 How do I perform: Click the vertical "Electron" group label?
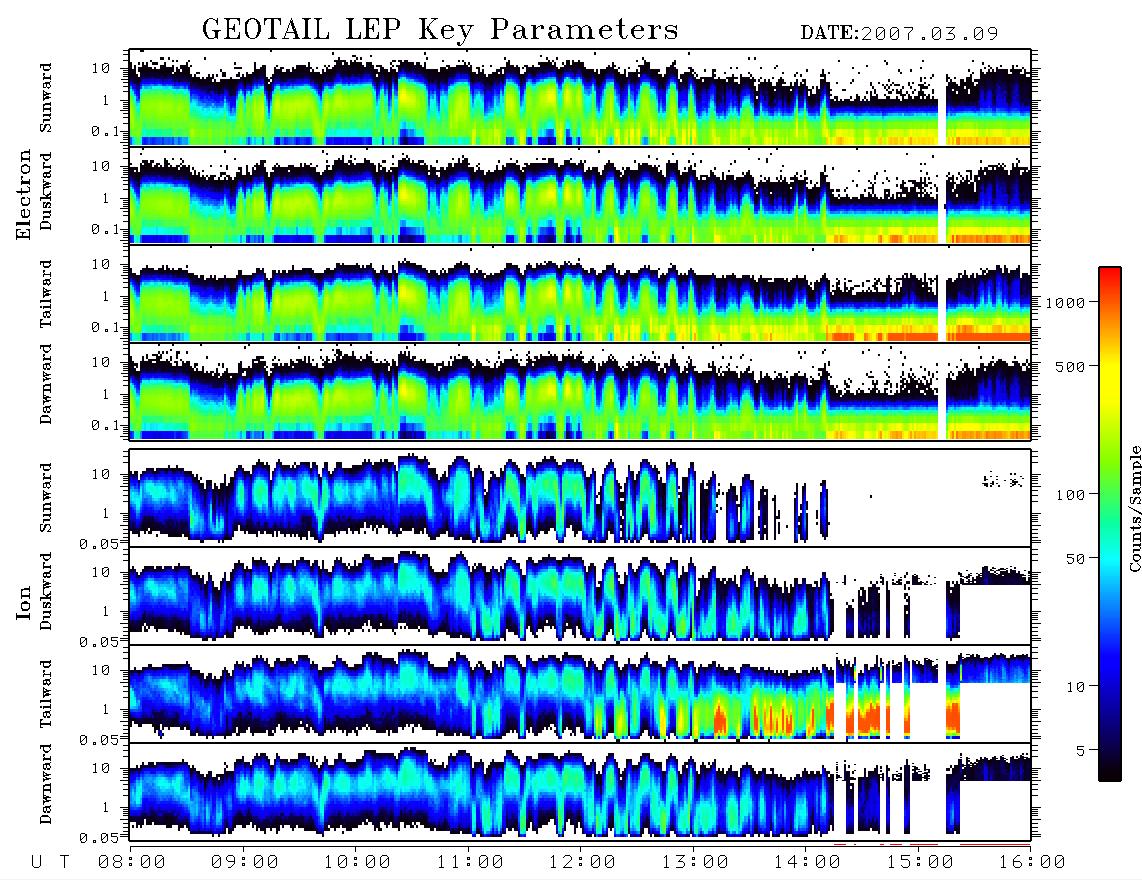[24, 195]
